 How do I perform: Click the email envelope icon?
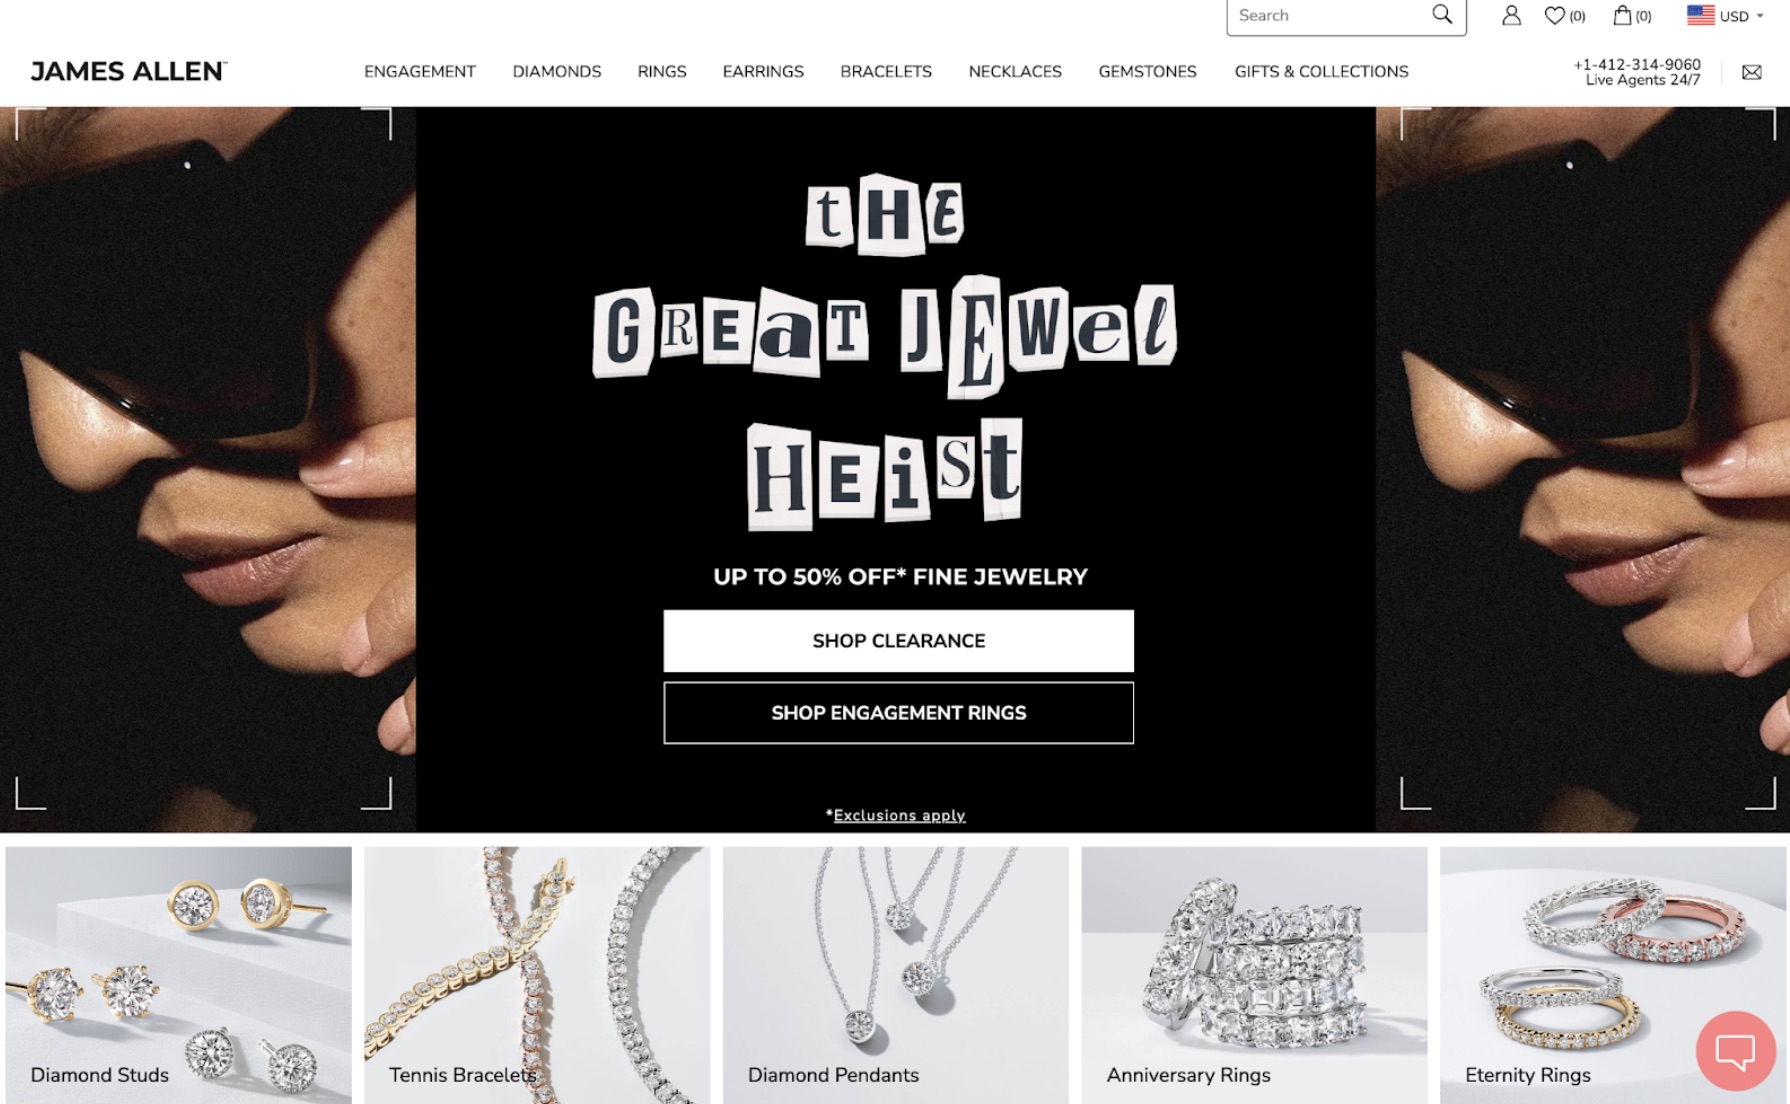pyautogui.click(x=1751, y=72)
